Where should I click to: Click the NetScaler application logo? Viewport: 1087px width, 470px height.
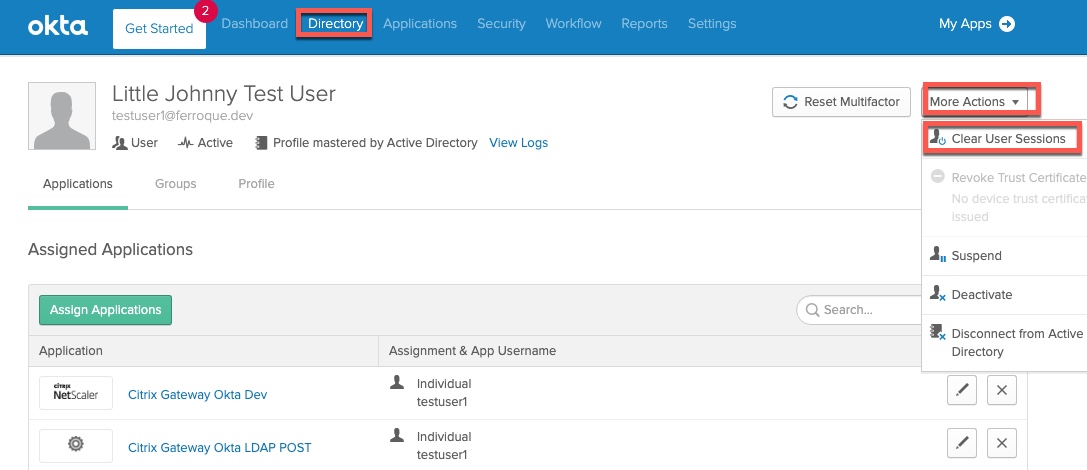pos(76,393)
